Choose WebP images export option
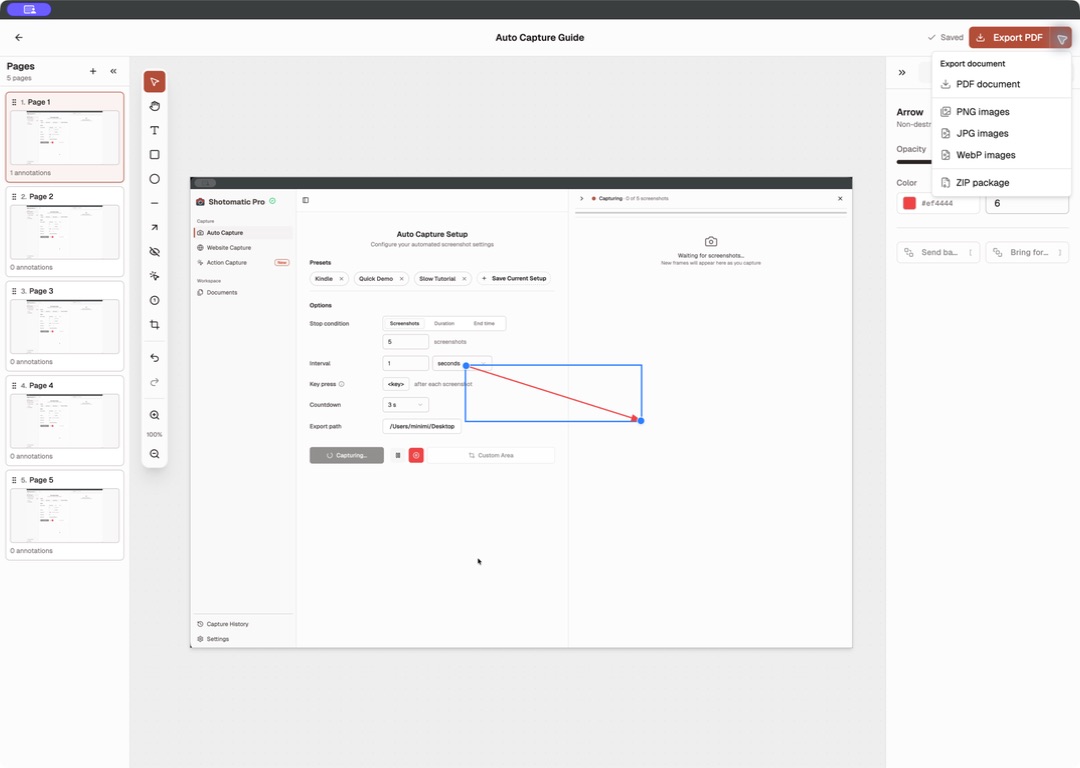 tap(1001, 155)
